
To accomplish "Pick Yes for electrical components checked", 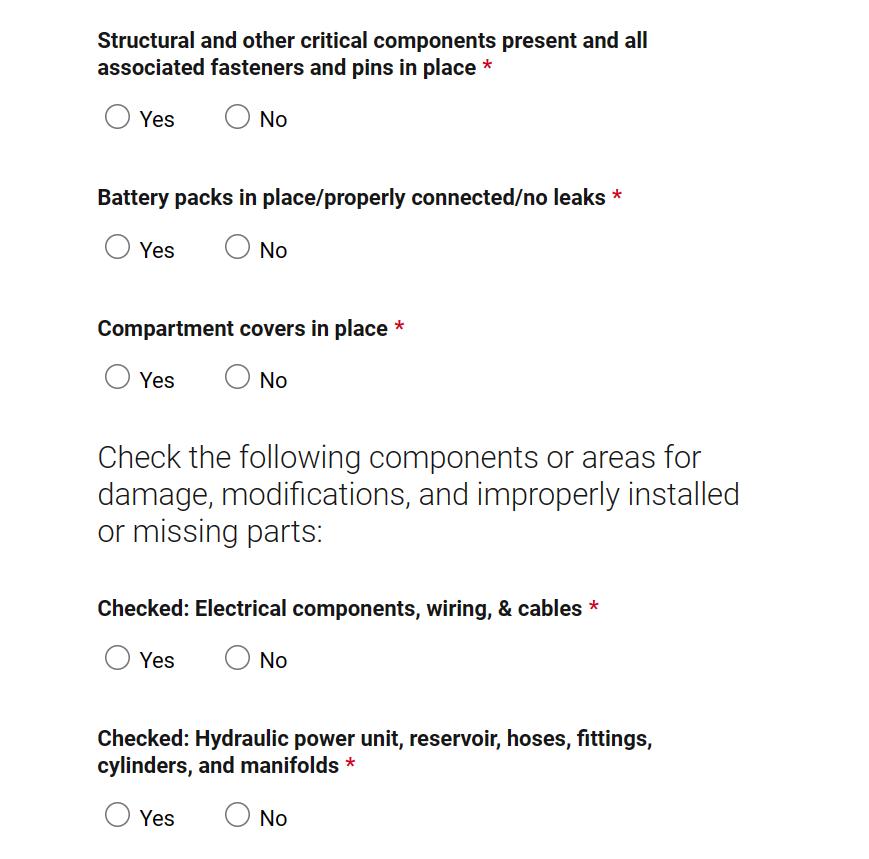I will [x=118, y=657].
